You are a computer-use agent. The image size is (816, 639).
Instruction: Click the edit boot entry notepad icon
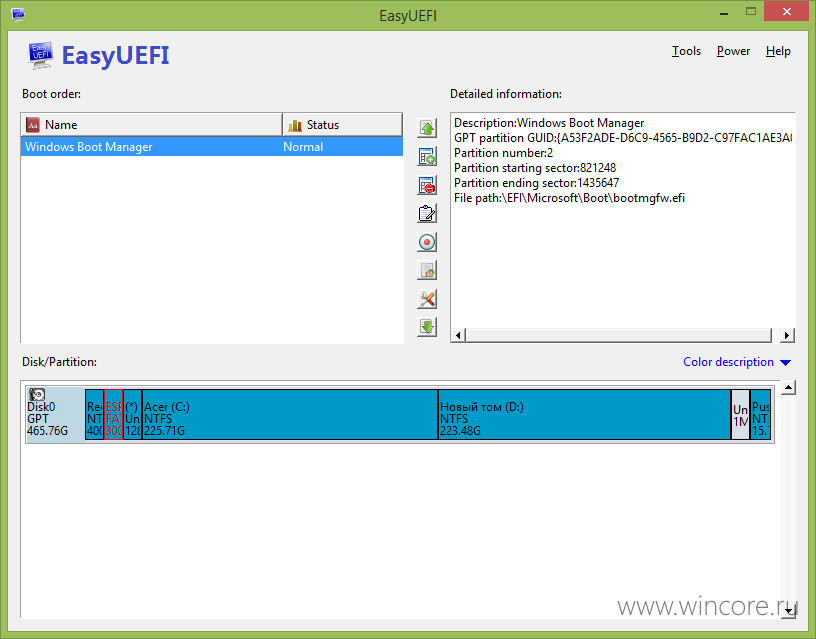pos(427,213)
